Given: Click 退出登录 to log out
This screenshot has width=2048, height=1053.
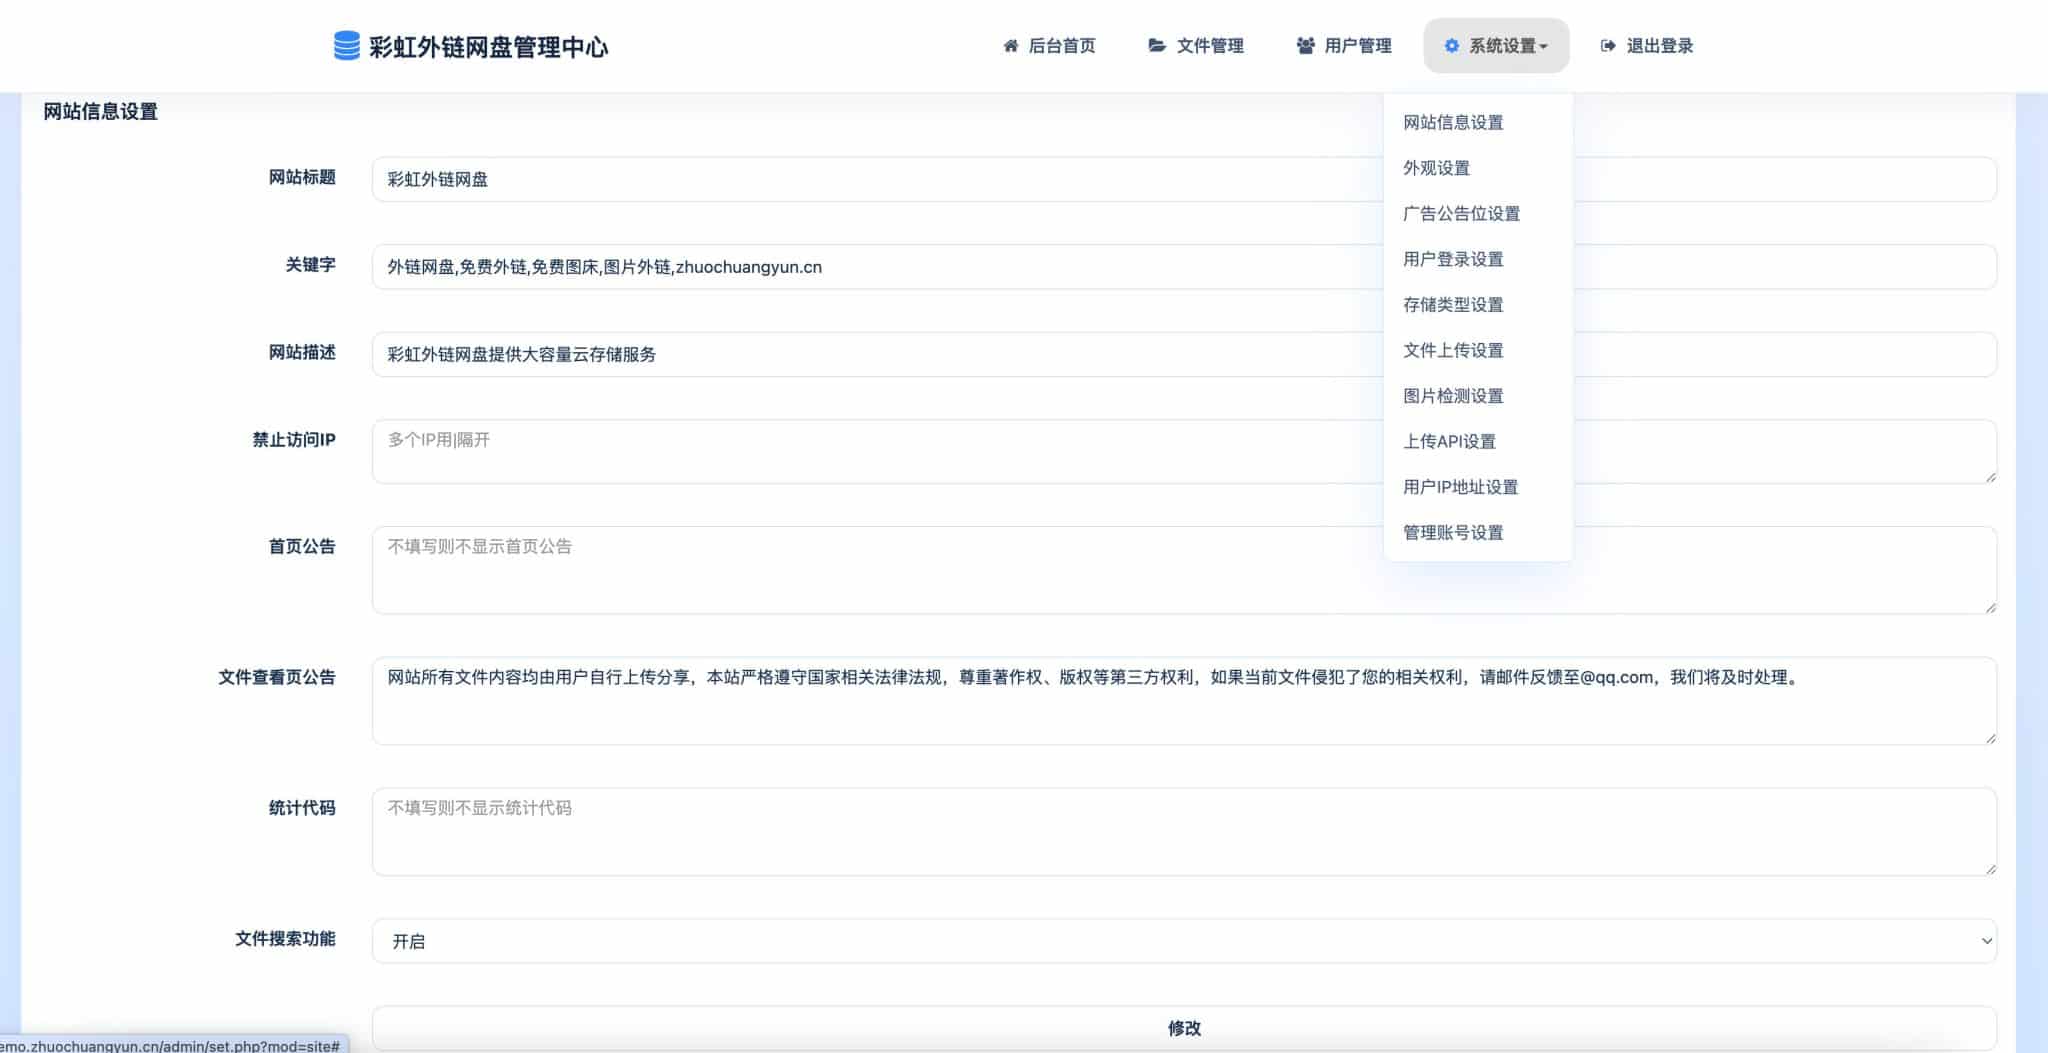Looking at the screenshot, I should click(1647, 46).
